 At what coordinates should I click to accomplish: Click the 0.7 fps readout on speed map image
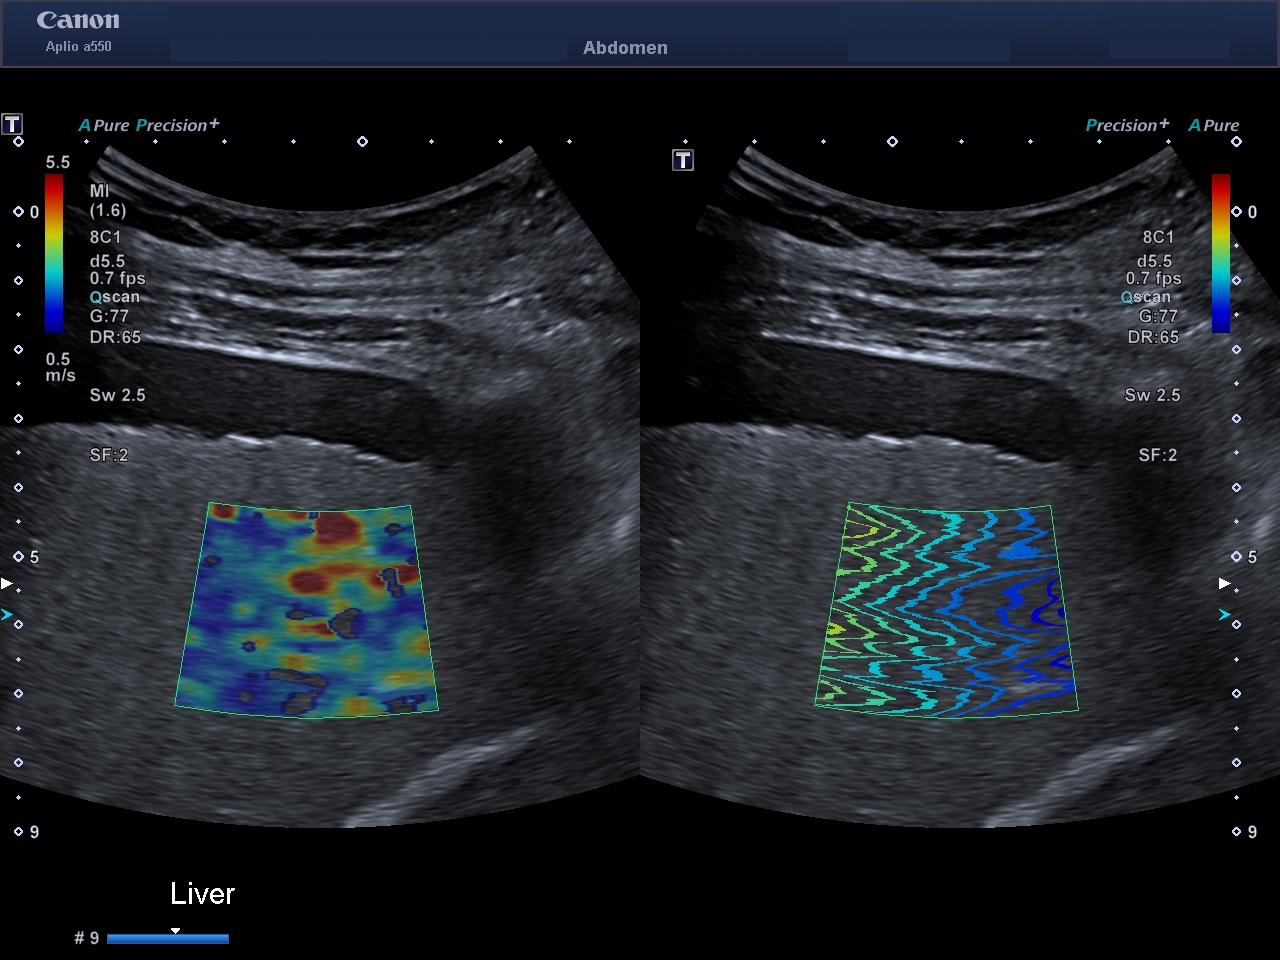(x=117, y=278)
